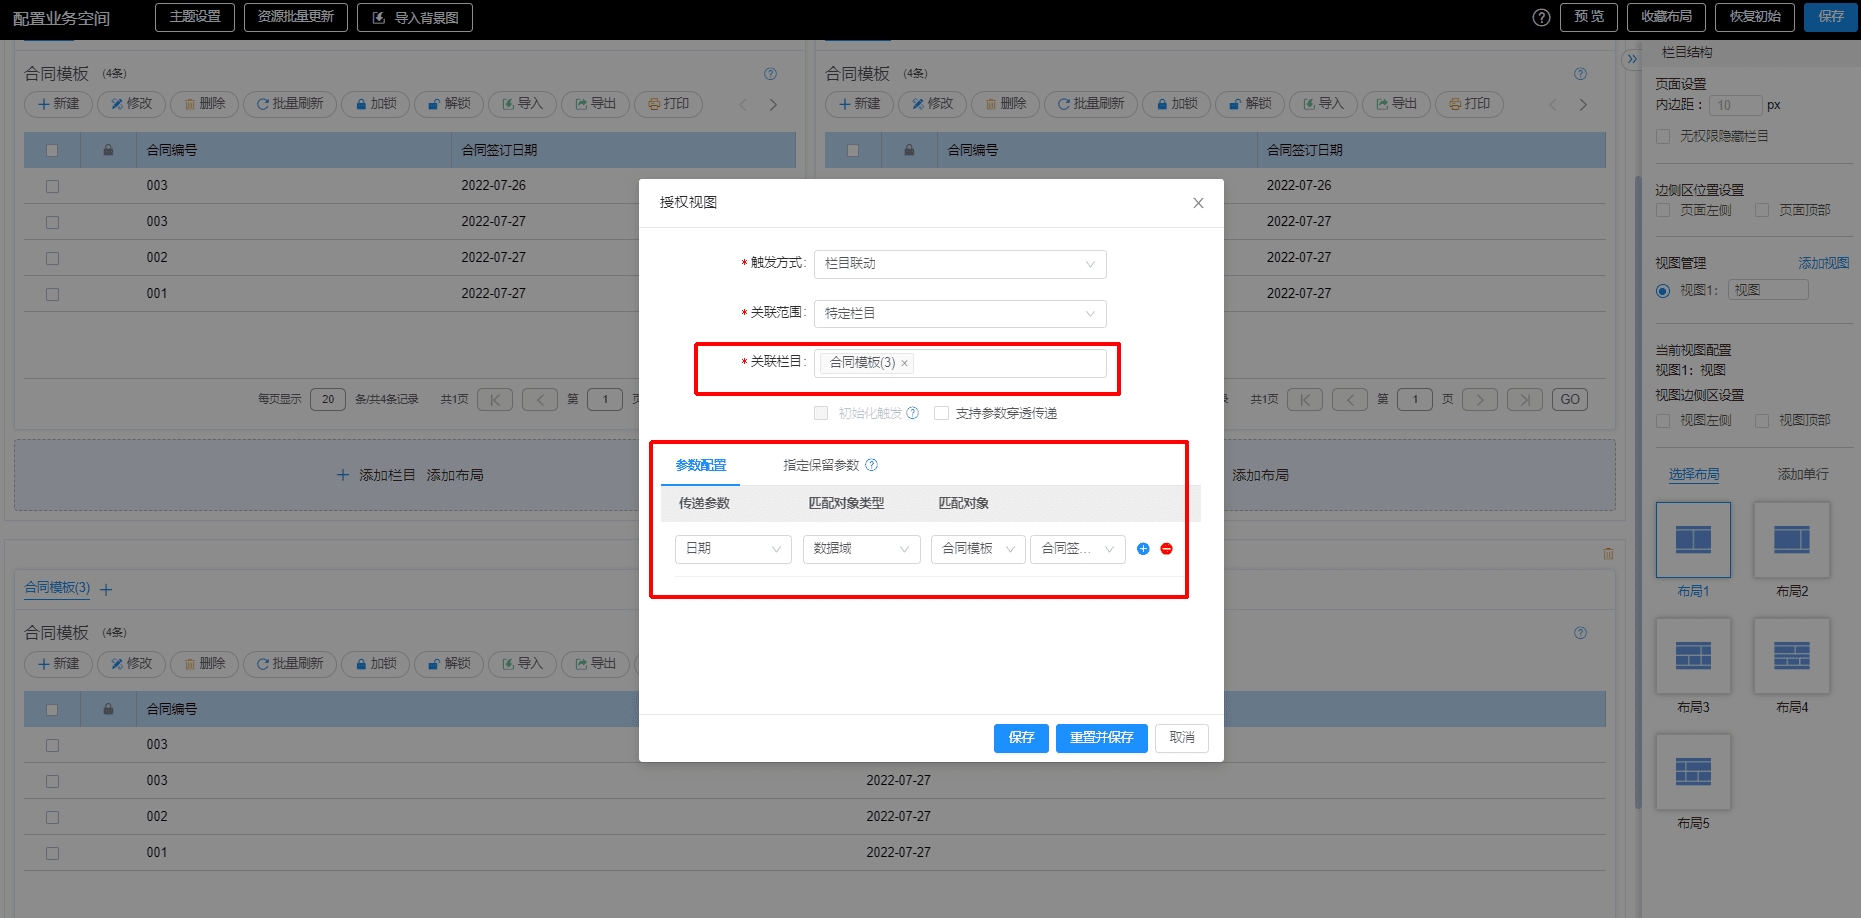Click help icon of top-left 合同模板 panel
This screenshot has width=1861, height=918.
coord(770,74)
